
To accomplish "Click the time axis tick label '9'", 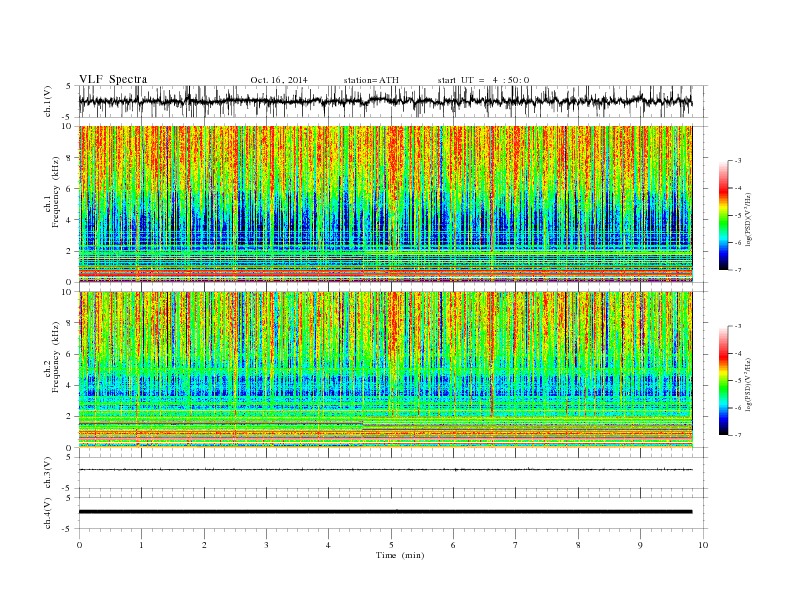I will pyautogui.click(x=641, y=545).
